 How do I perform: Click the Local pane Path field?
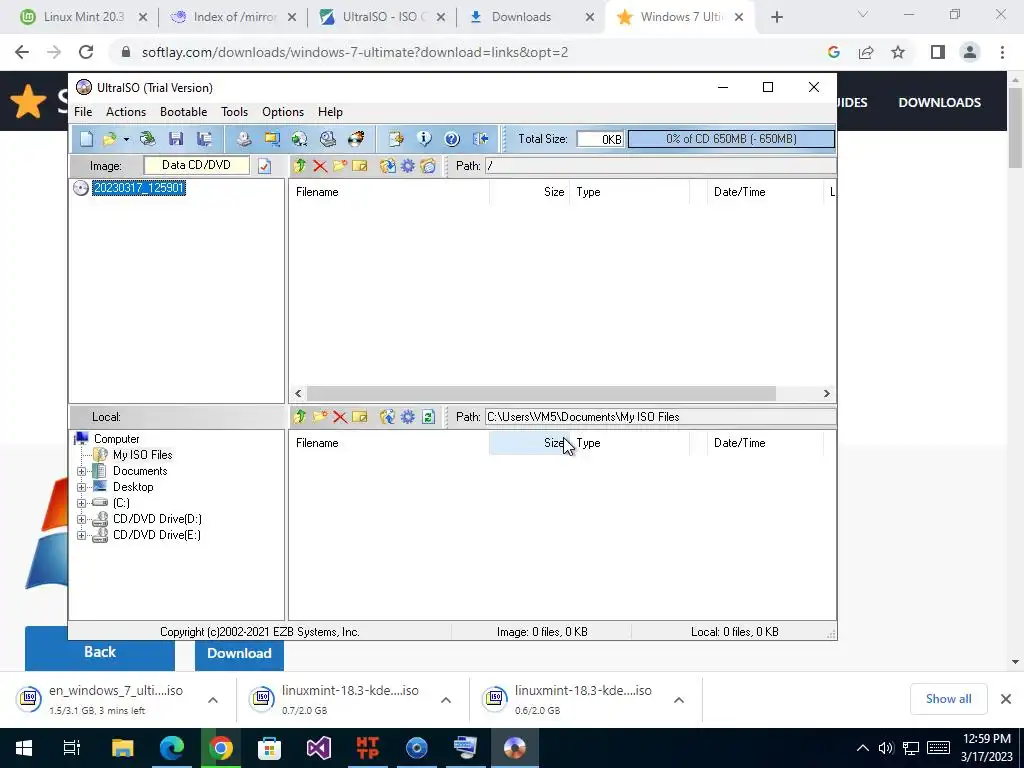click(x=660, y=417)
